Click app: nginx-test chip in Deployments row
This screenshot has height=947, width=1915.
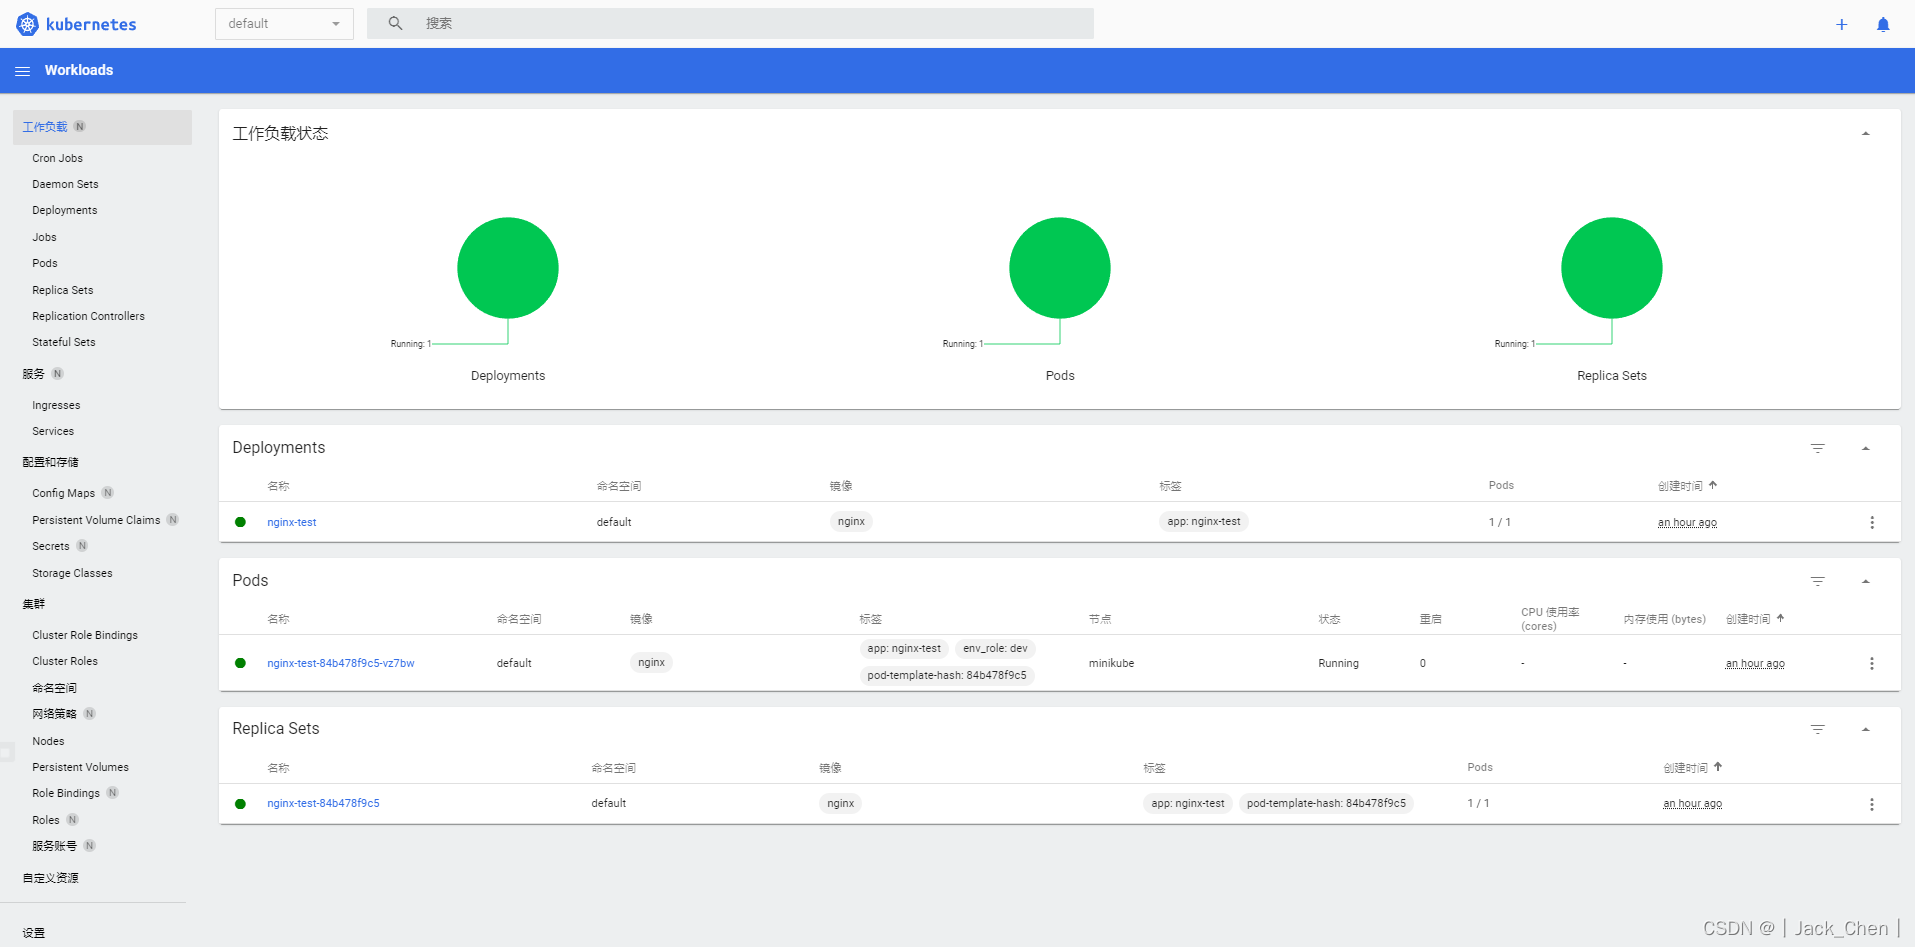(x=1204, y=521)
